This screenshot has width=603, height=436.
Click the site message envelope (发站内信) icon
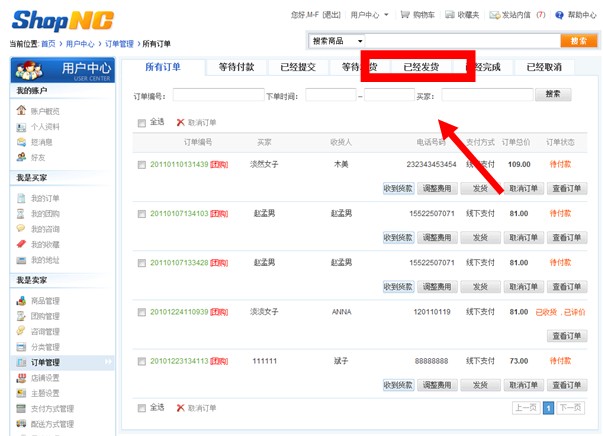pyautogui.click(x=494, y=15)
